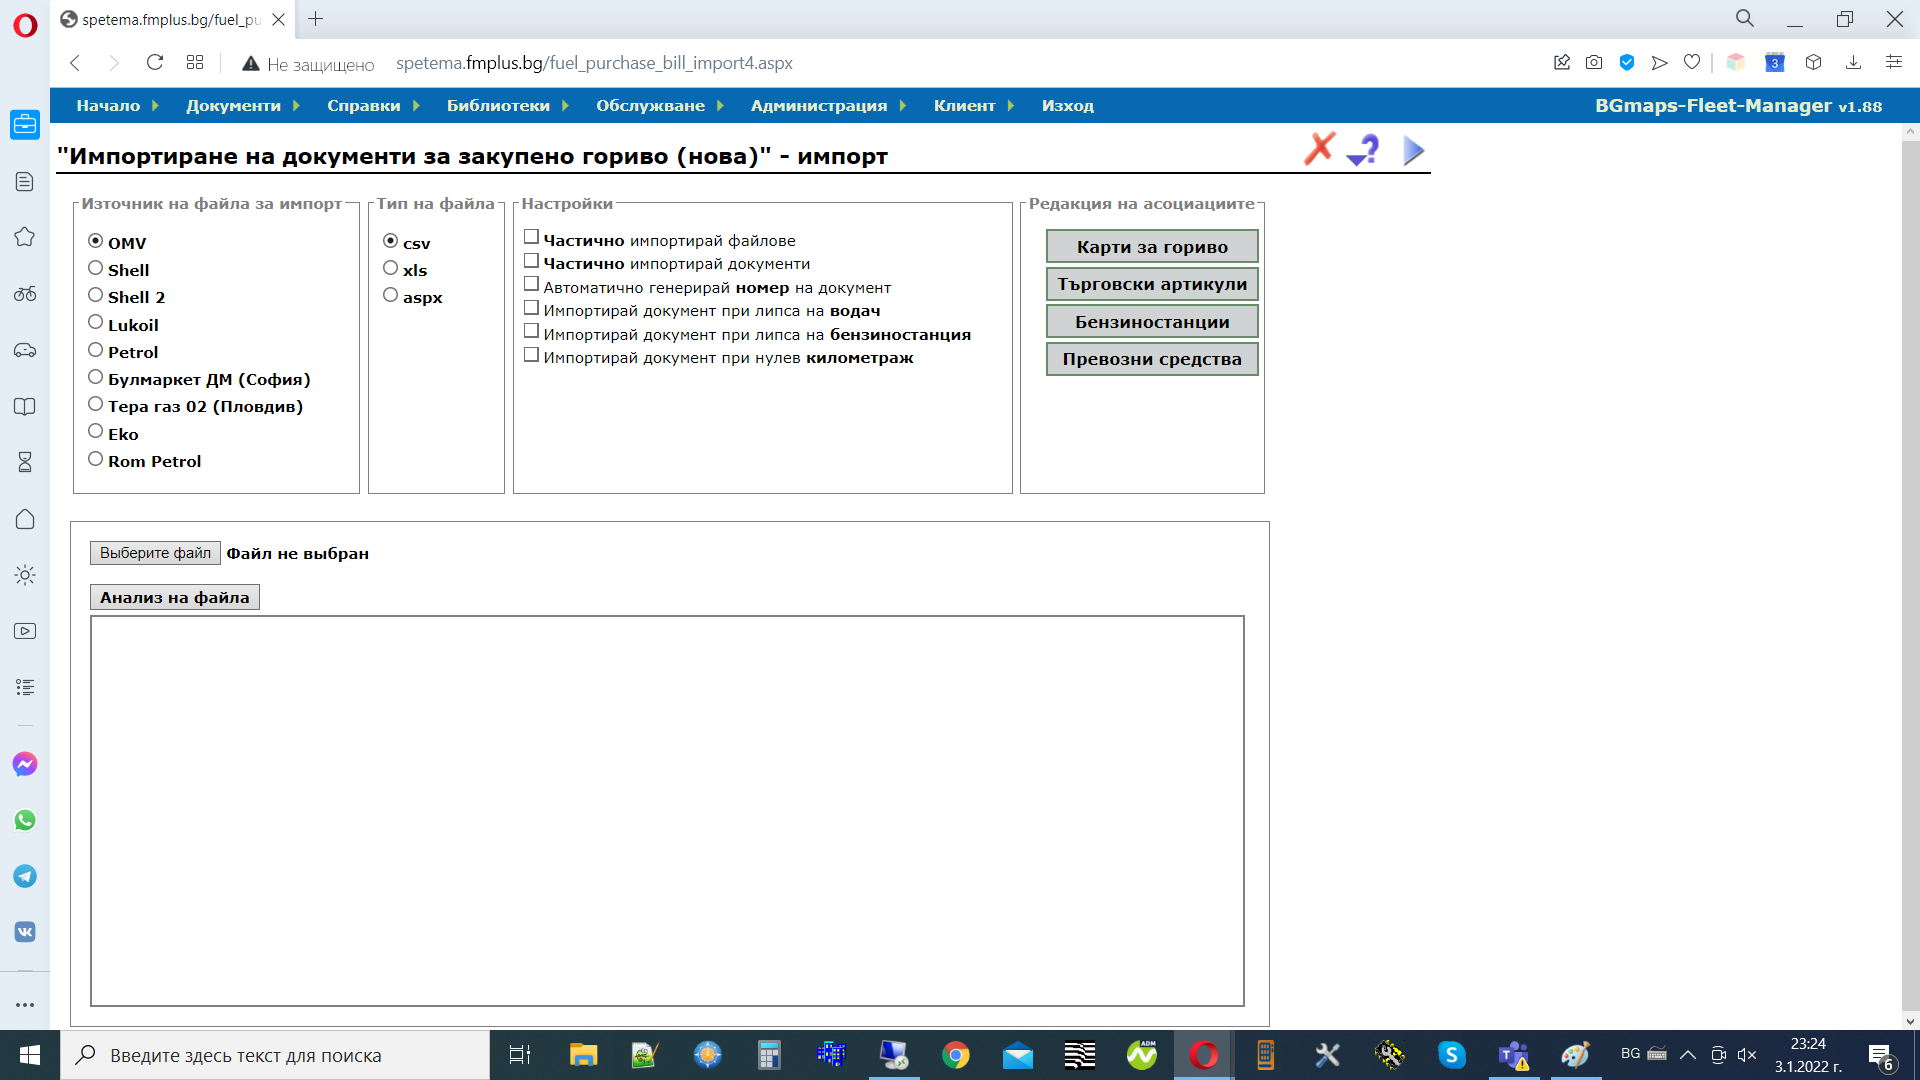1920x1080 pixels.
Task: Open help via the question mark icon
Action: coord(1364,150)
